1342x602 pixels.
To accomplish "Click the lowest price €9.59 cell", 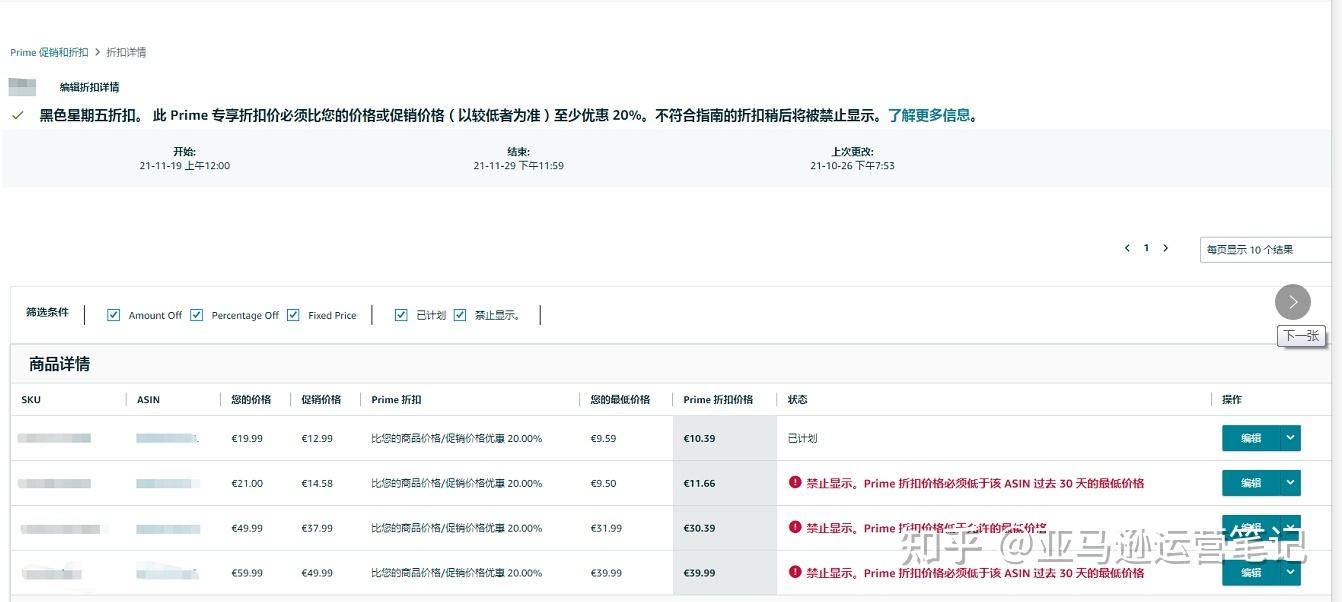I will pyautogui.click(x=603, y=439).
